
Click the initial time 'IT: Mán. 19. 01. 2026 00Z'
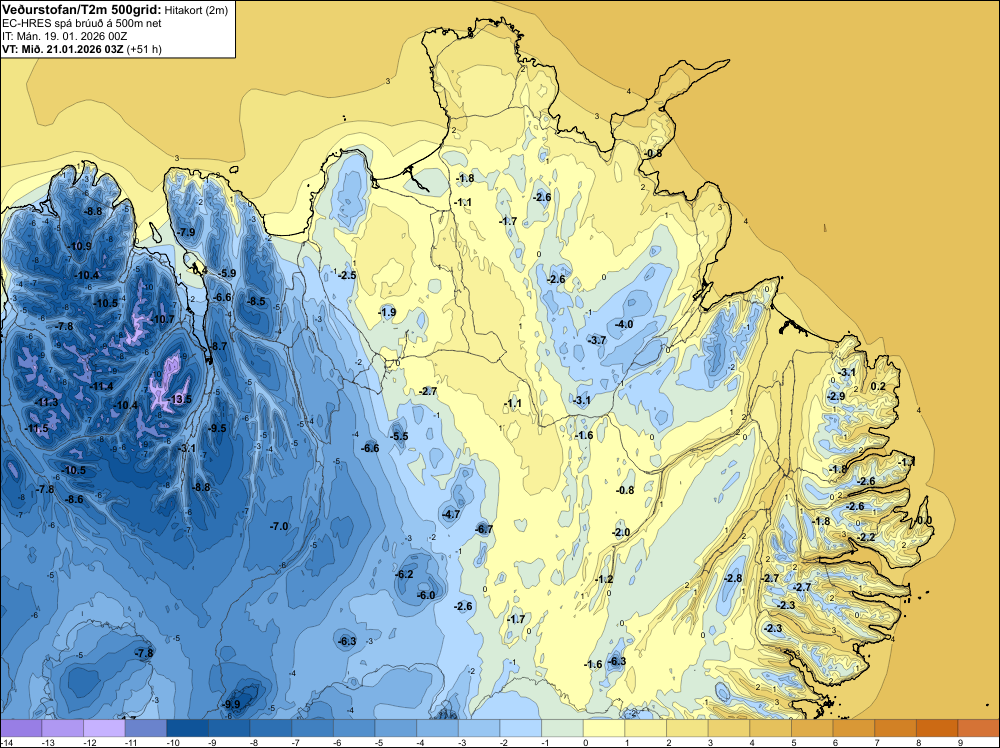click(64, 36)
